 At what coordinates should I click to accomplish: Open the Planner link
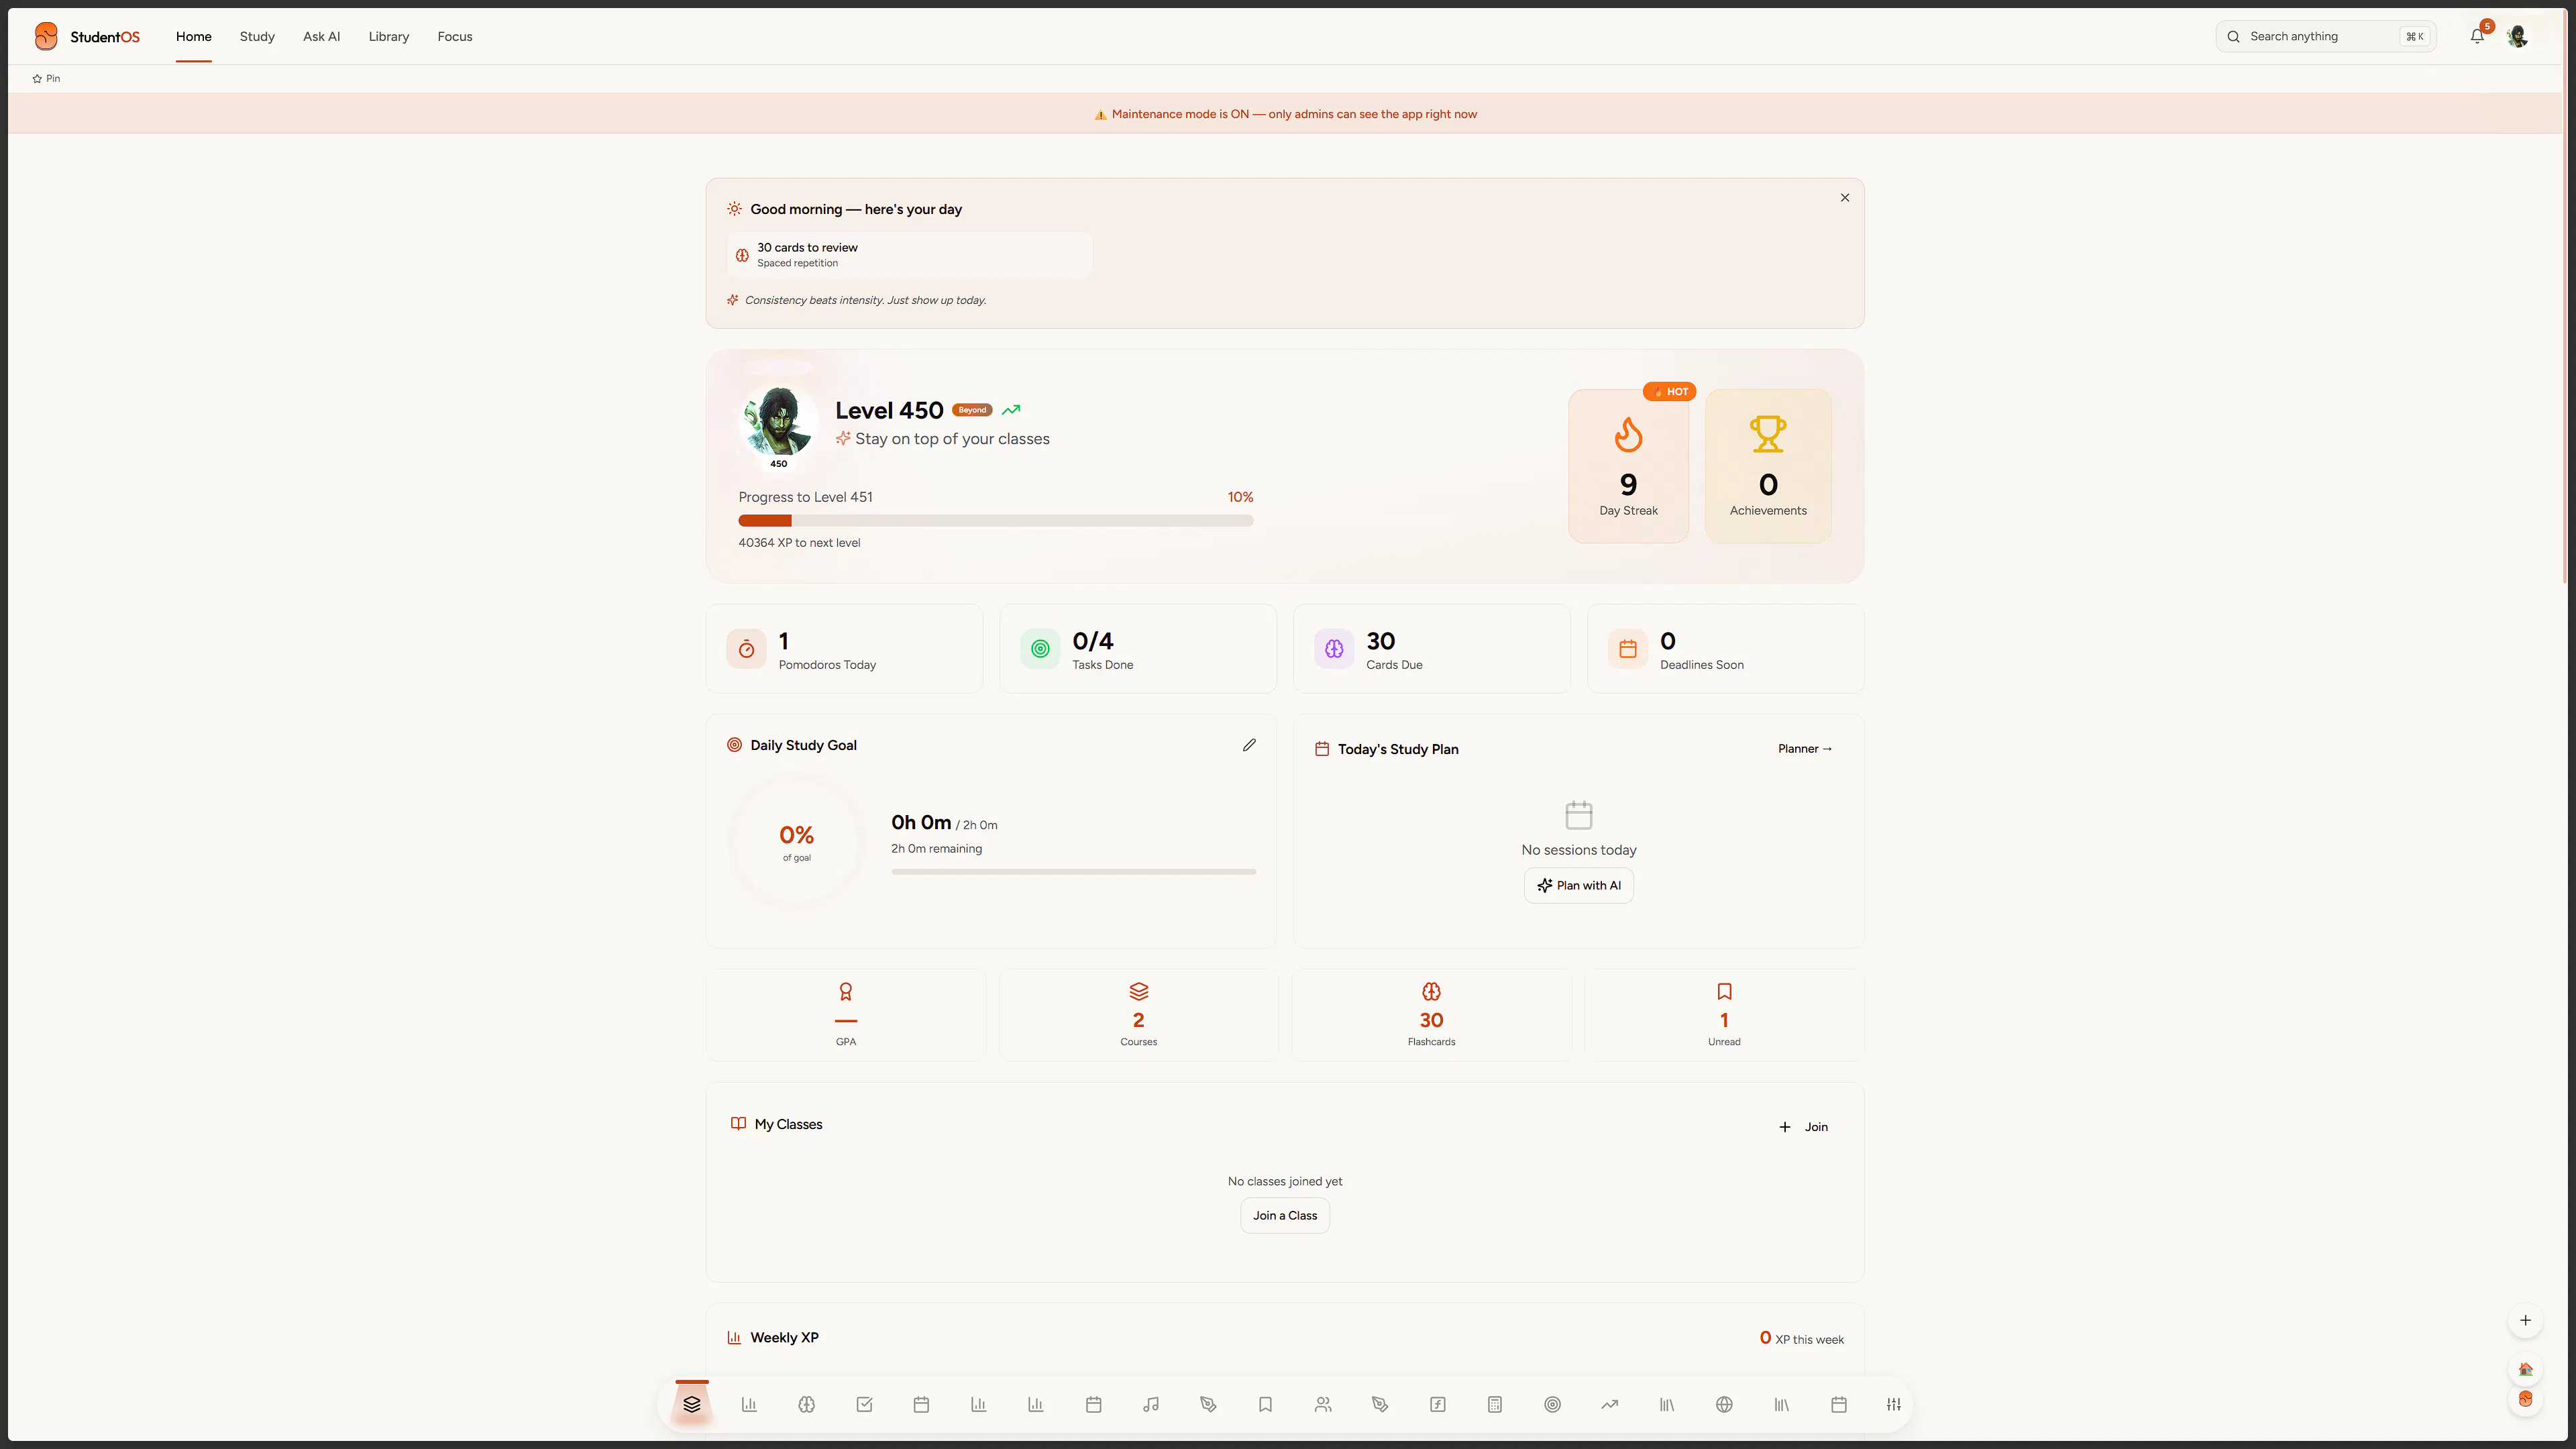coord(1805,749)
